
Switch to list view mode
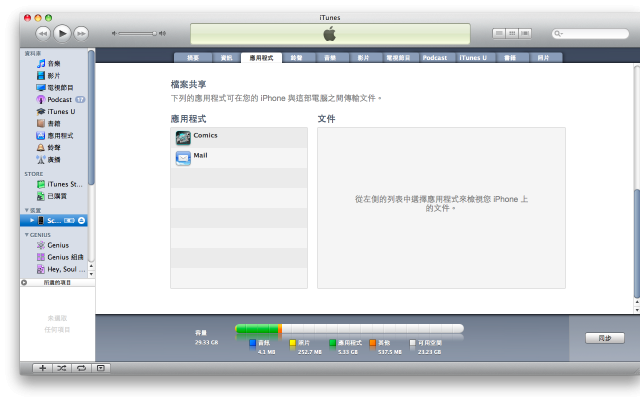click(x=499, y=33)
